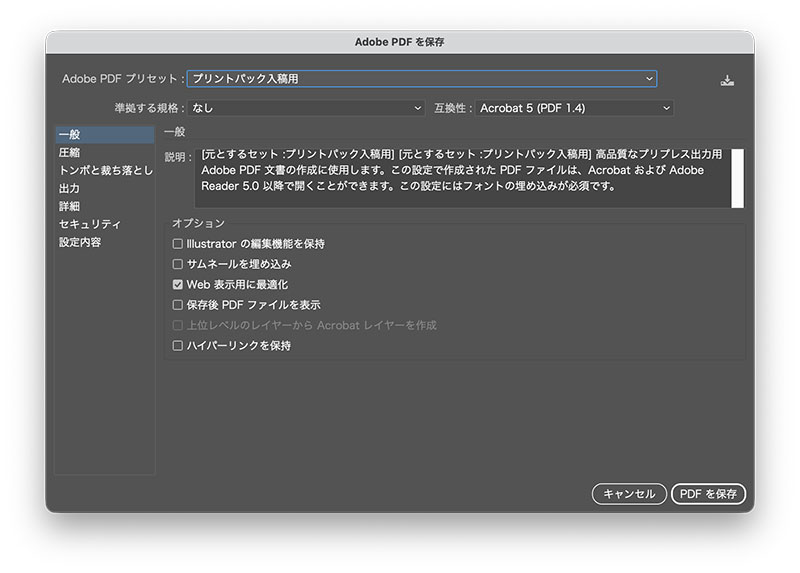
Task: Open the セキュリティ settings
Action: click(89, 224)
